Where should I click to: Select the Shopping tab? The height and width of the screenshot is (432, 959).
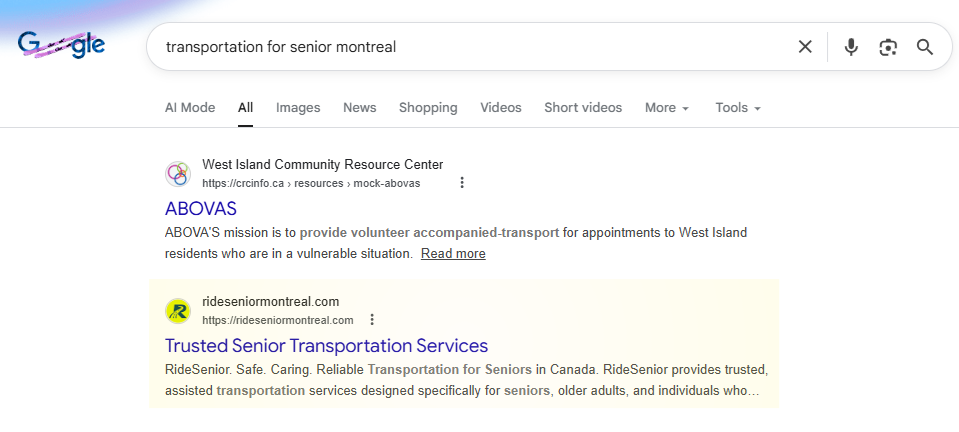click(x=428, y=108)
